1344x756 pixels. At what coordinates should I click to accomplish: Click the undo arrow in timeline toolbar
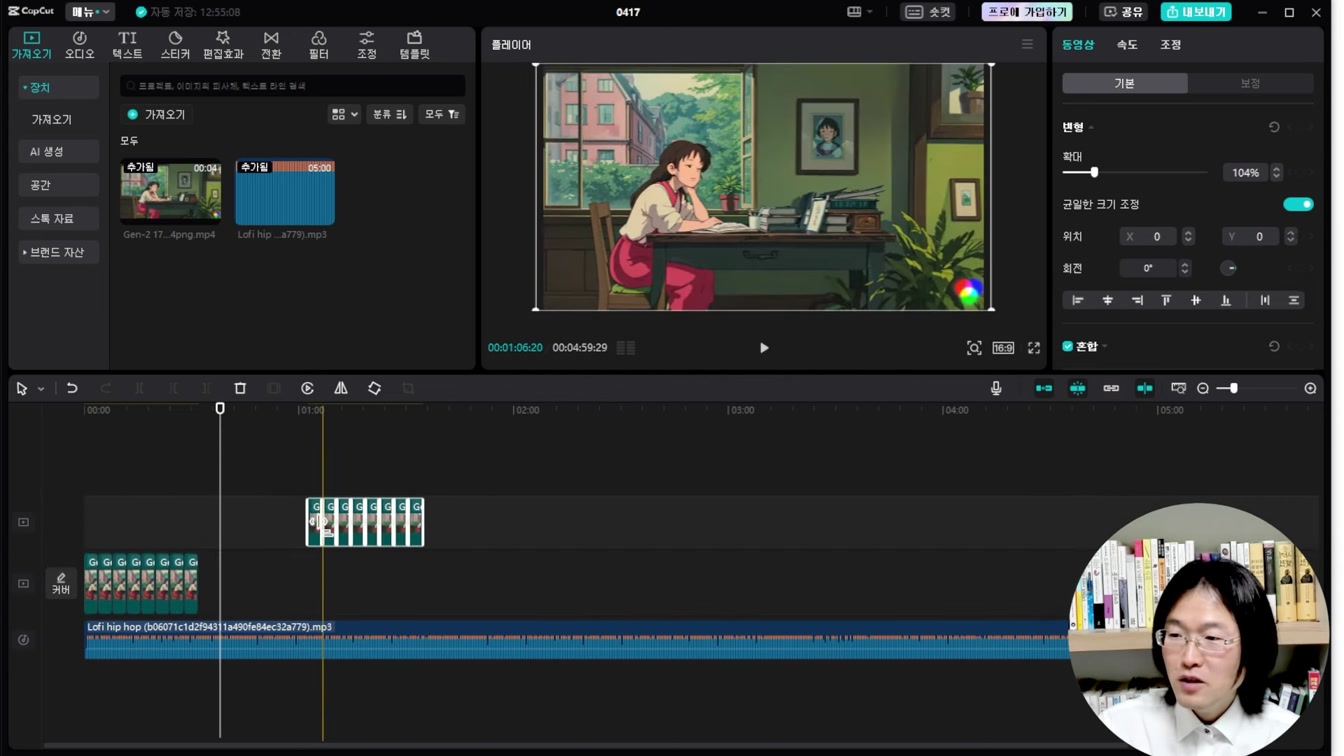pyautogui.click(x=72, y=388)
